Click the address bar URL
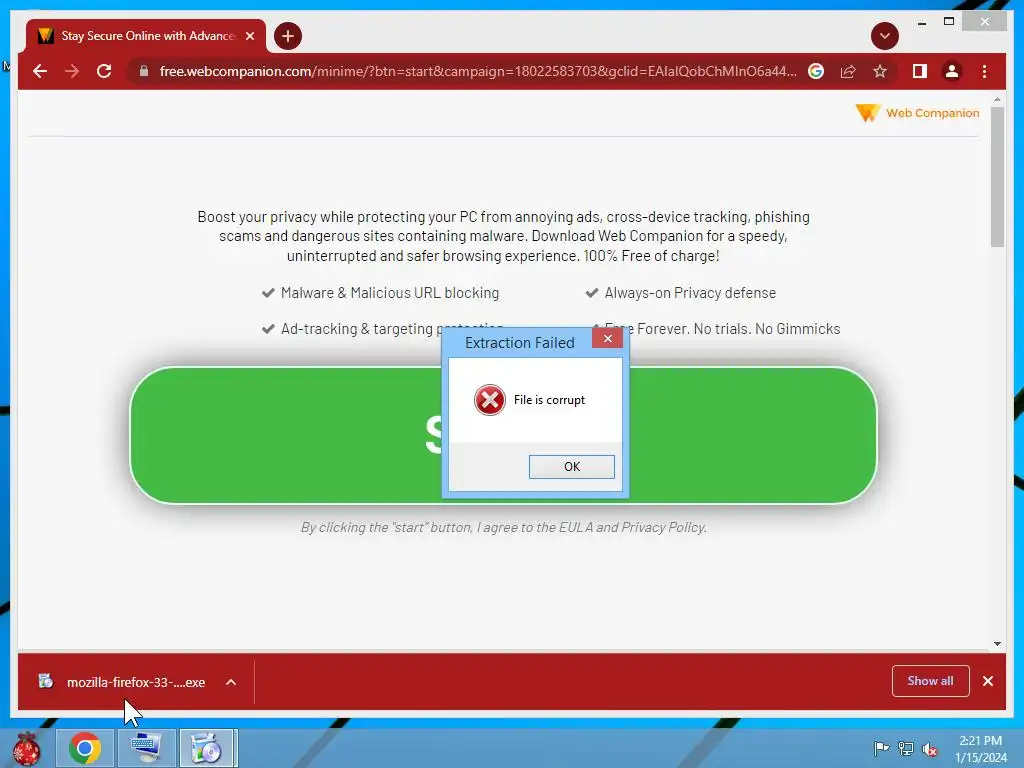This screenshot has width=1024, height=768. tap(477, 71)
